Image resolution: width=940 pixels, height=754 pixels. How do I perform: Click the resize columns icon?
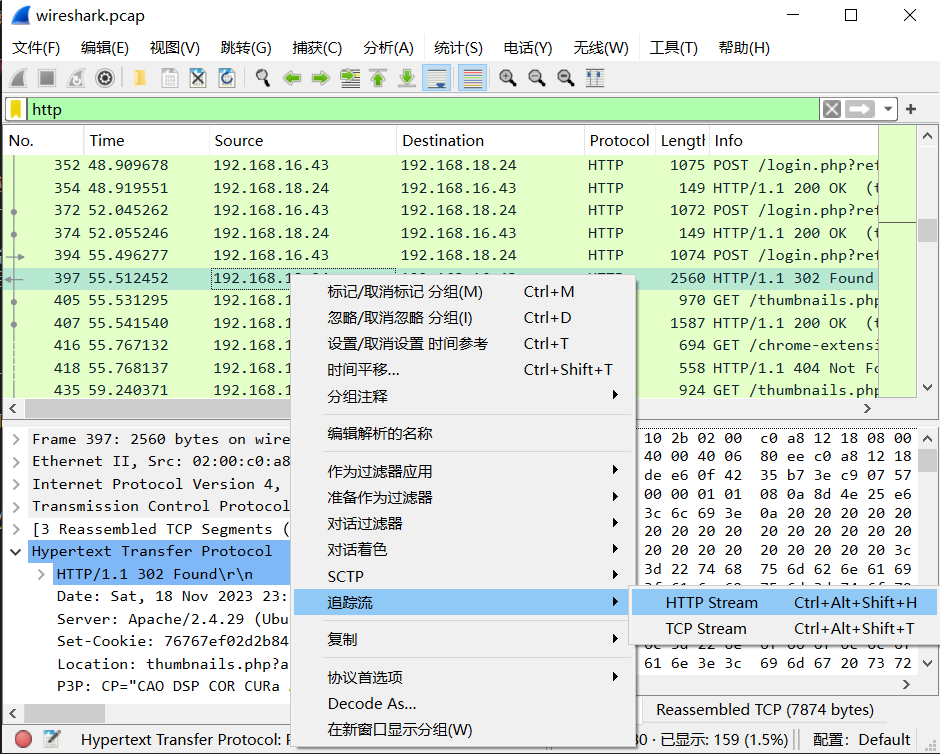[594, 78]
